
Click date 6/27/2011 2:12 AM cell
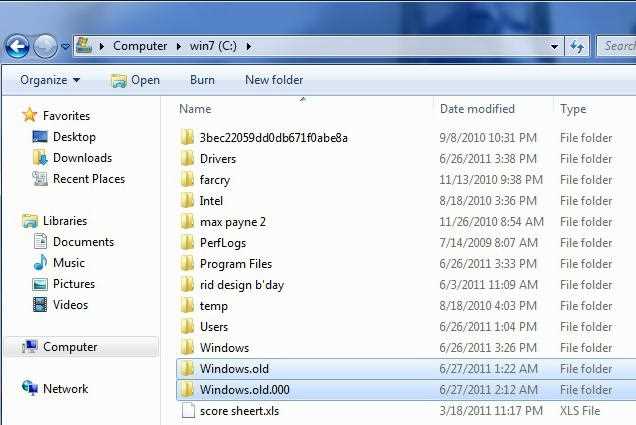[488, 390]
